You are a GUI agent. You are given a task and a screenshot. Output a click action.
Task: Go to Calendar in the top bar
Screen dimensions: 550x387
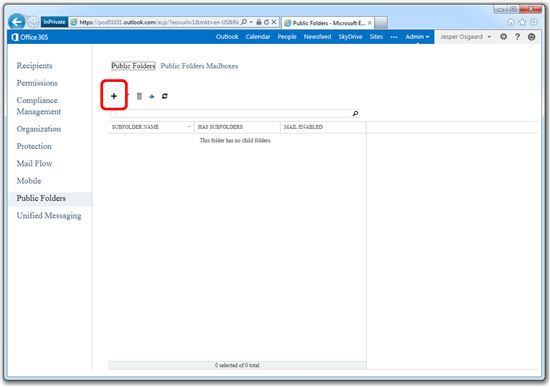click(x=258, y=36)
